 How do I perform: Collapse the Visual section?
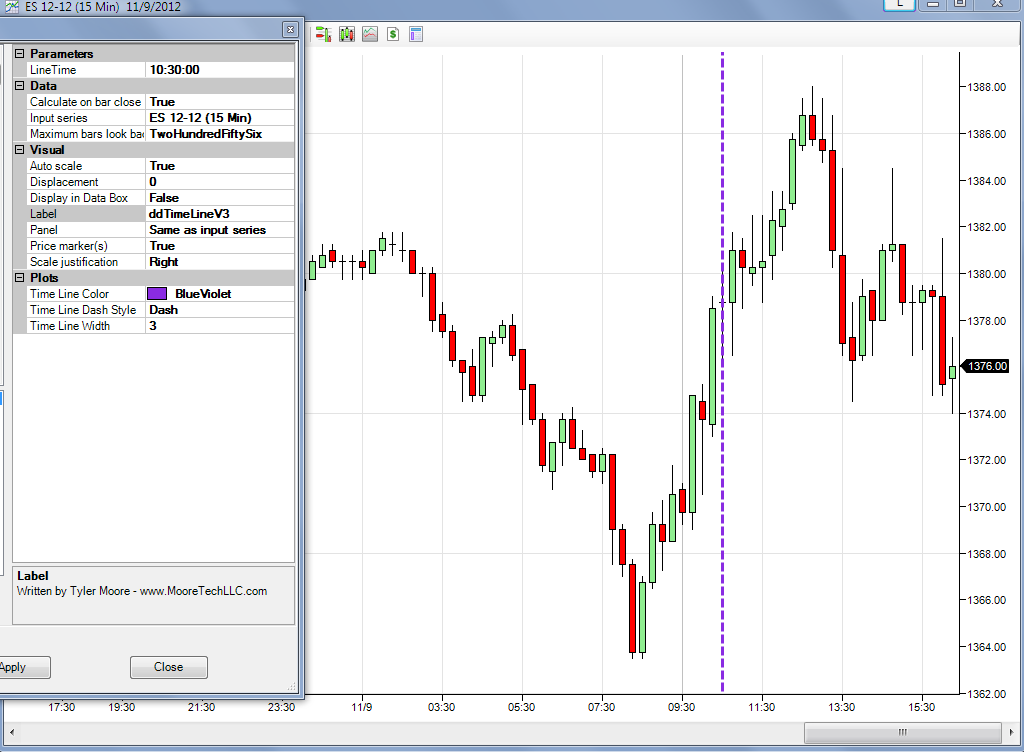click(x=20, y=149)
